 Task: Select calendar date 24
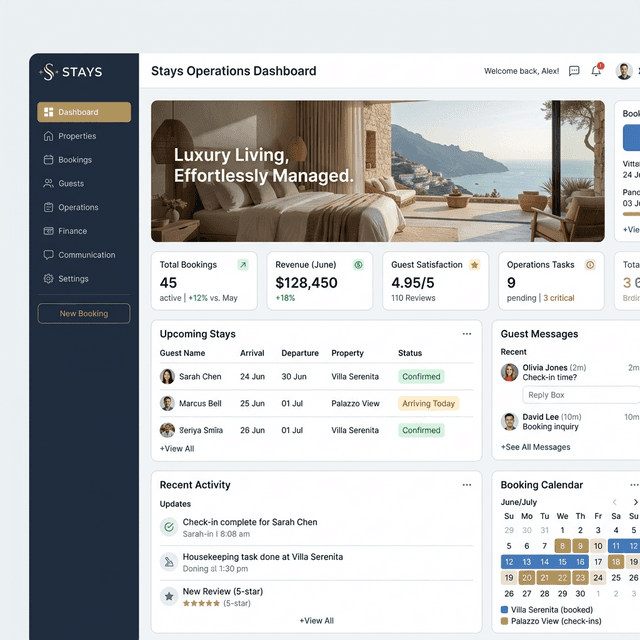click(x=598, y=578)
